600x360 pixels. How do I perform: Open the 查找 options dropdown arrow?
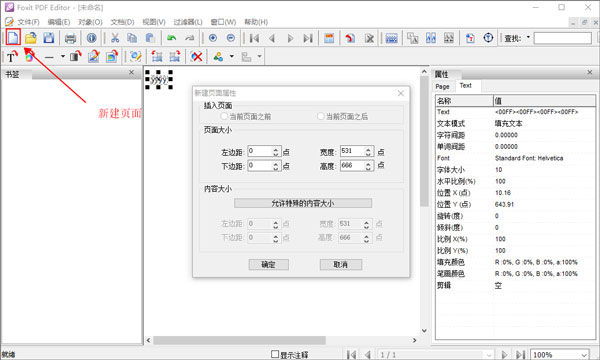coord(528,37)
